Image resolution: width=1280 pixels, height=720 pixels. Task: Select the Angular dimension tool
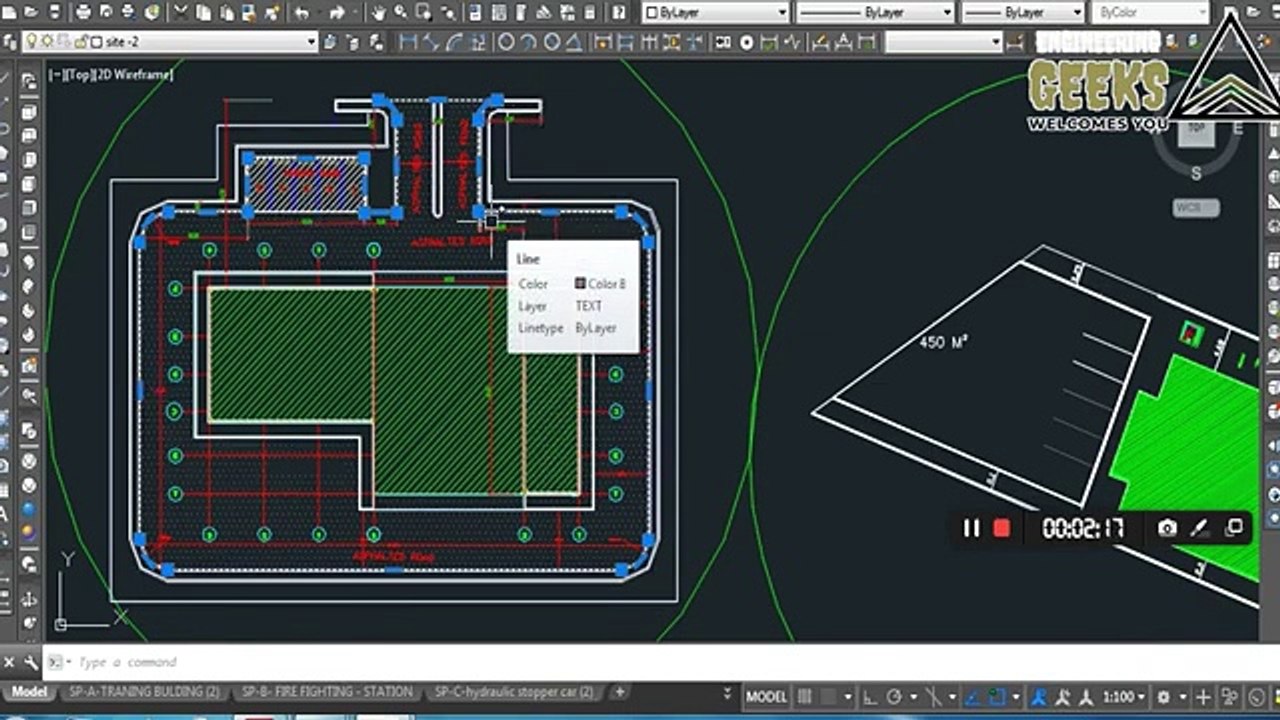click(x=576, y=42)
